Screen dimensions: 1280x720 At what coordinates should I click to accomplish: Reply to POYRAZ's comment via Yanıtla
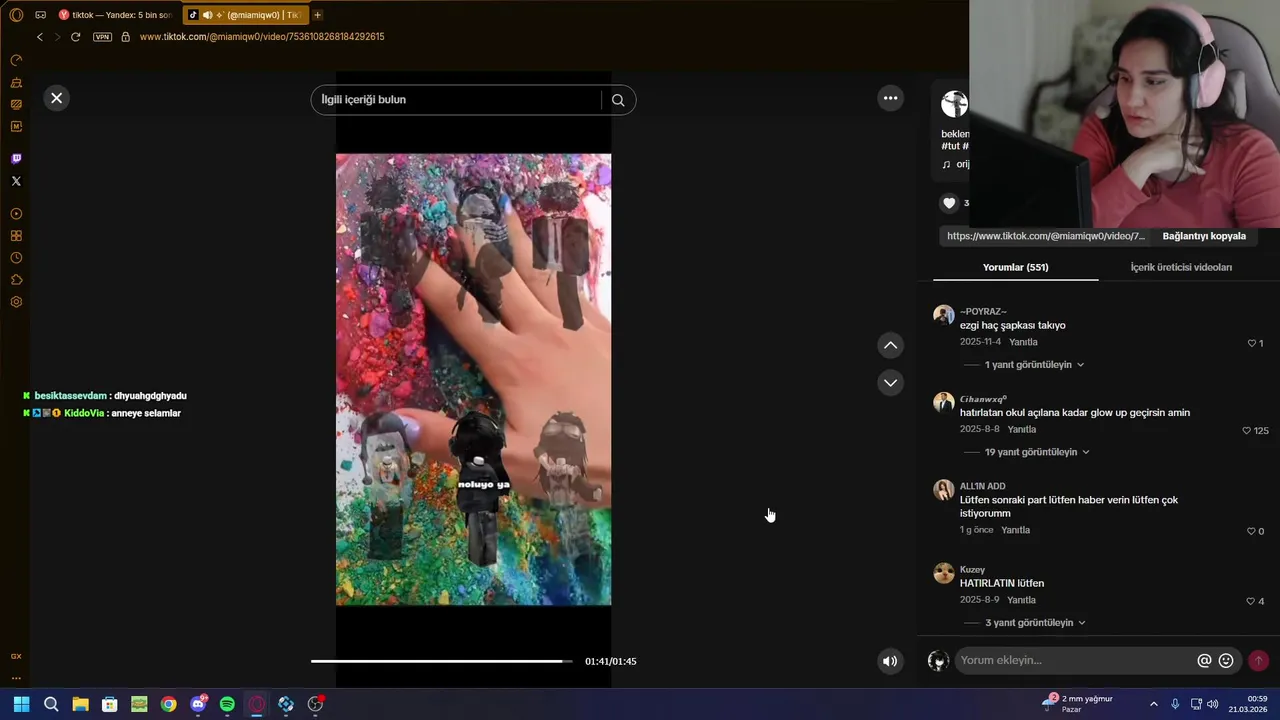point(1023,342)
